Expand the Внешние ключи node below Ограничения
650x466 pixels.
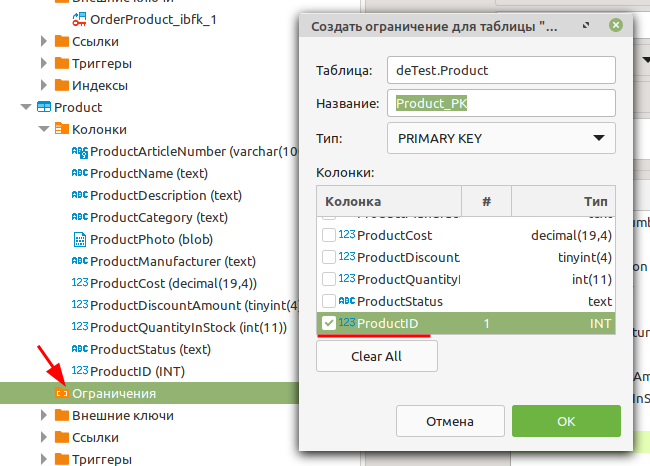[x=43, y=415]
